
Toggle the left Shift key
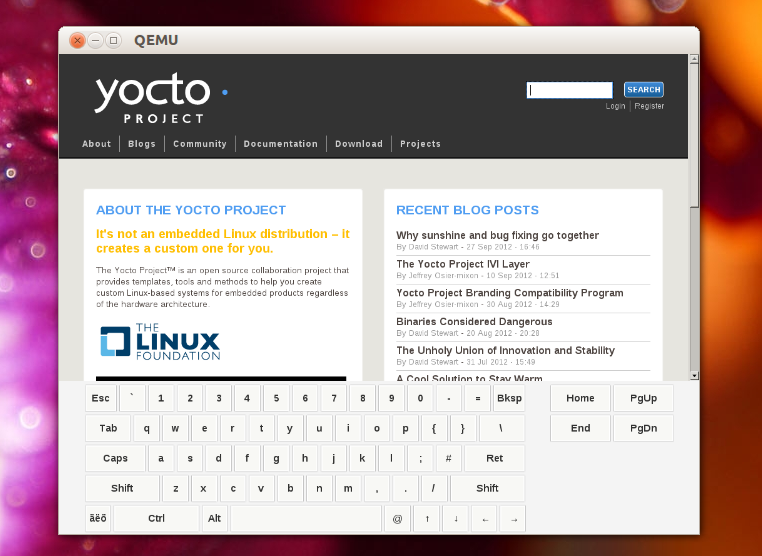pyautogui.click(x=122, y=489)
